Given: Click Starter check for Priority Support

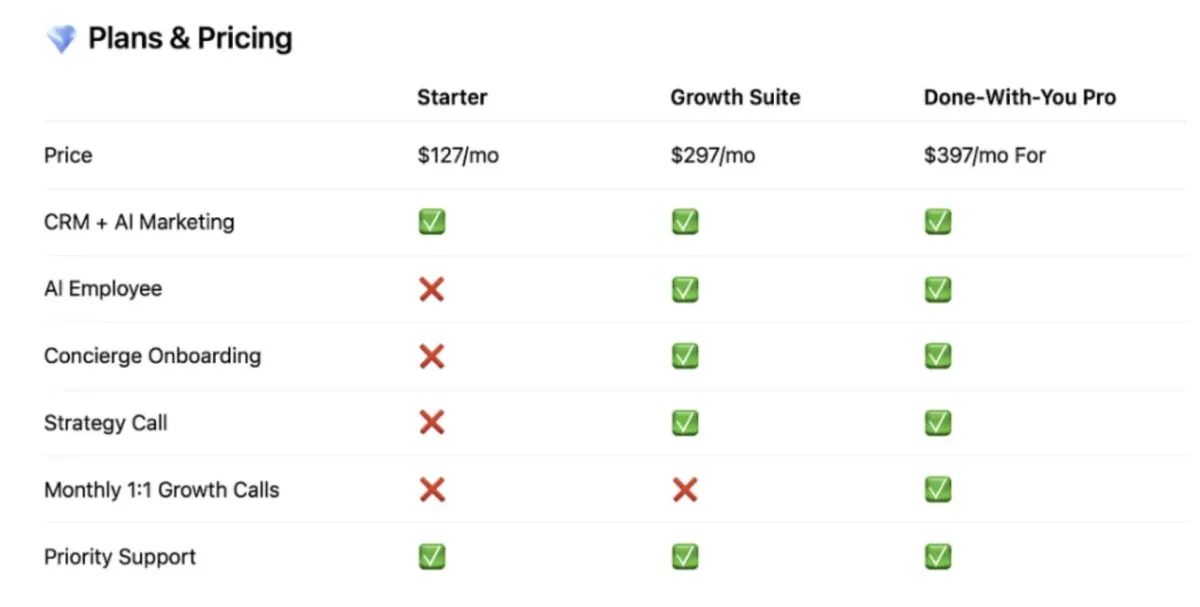Looking at the screenshot, I should [432, 557].
